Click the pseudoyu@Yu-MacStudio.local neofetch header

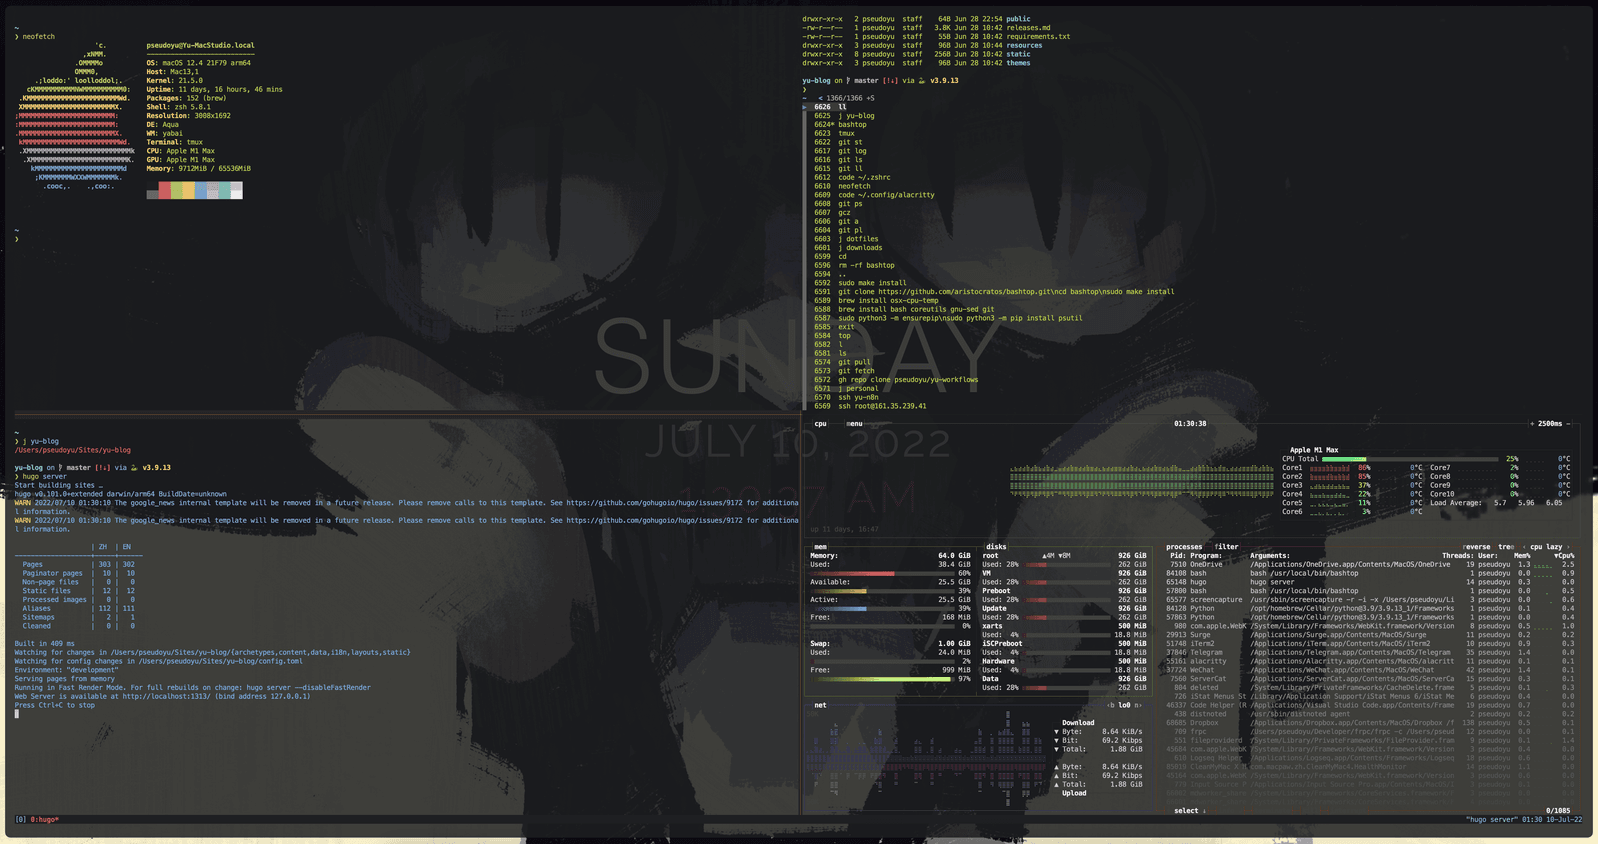pos(200,46)
